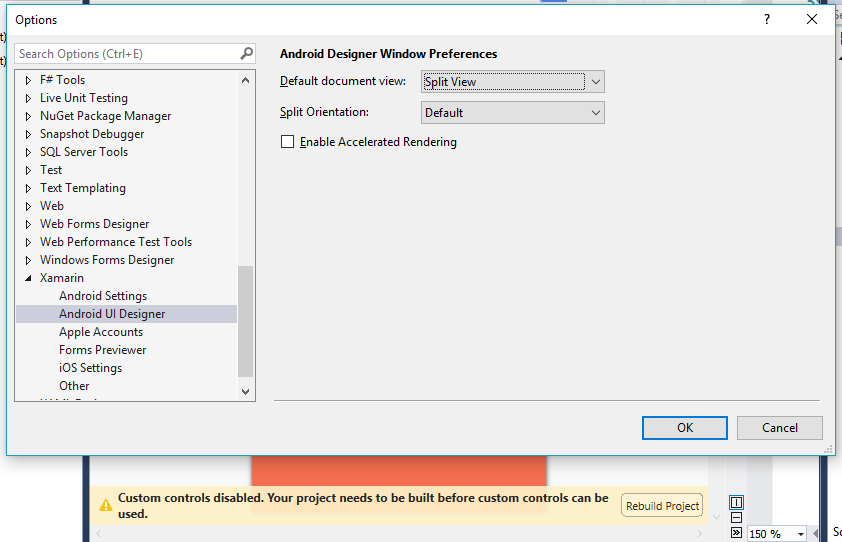This screenshot has height=542, width=842.
Task: Expand the SQL Server Tools node
Action: pos(28,152)
